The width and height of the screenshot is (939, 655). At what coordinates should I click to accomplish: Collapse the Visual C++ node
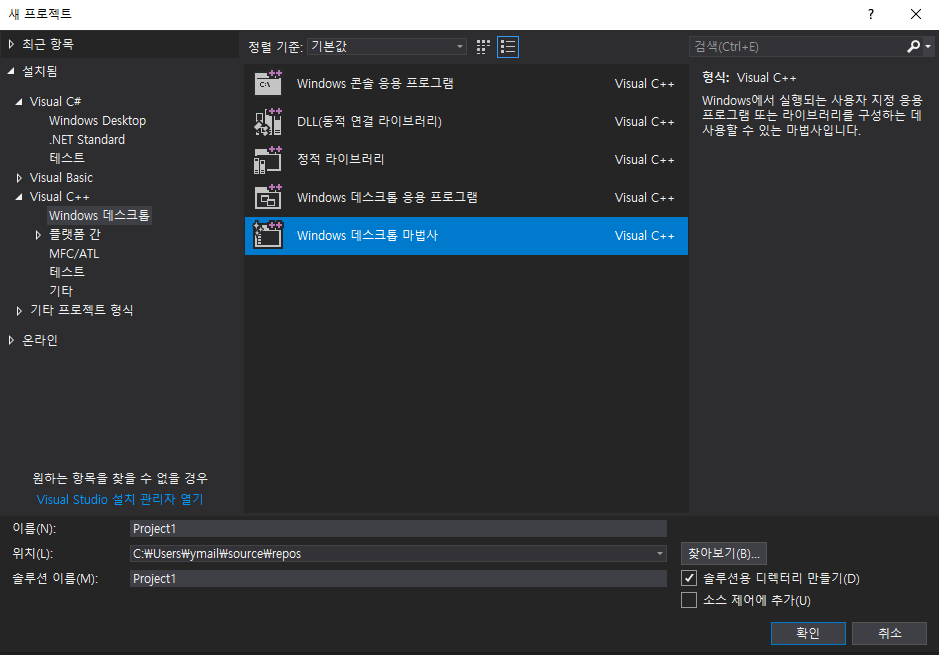19,196
